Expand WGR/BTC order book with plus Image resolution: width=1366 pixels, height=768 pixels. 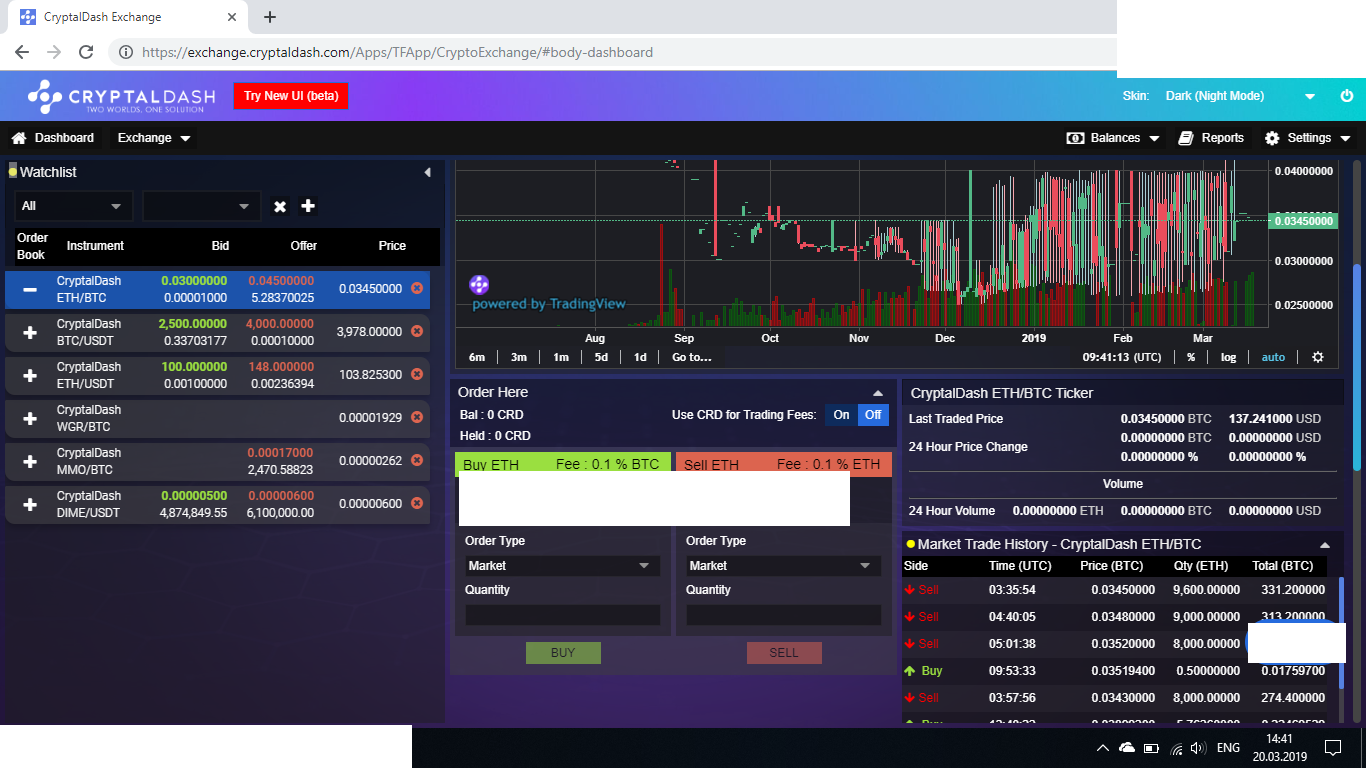click(30, 418)
